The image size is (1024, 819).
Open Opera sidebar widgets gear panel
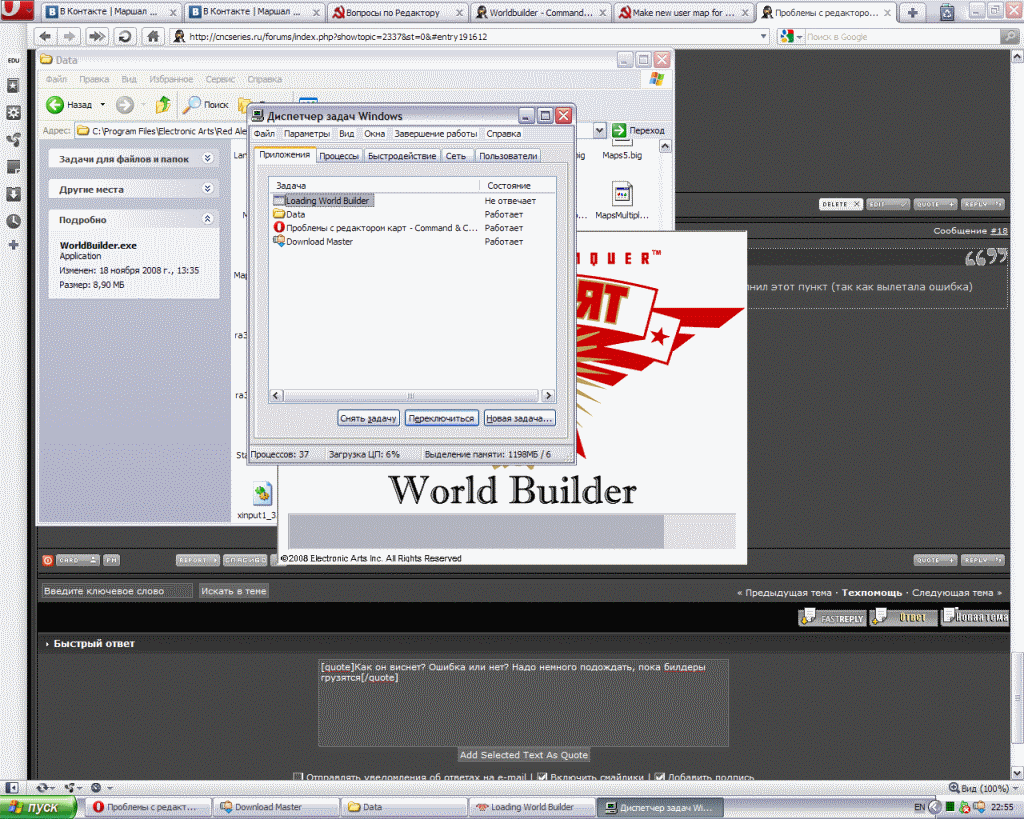pyautogui.click(x=13, y=112)
